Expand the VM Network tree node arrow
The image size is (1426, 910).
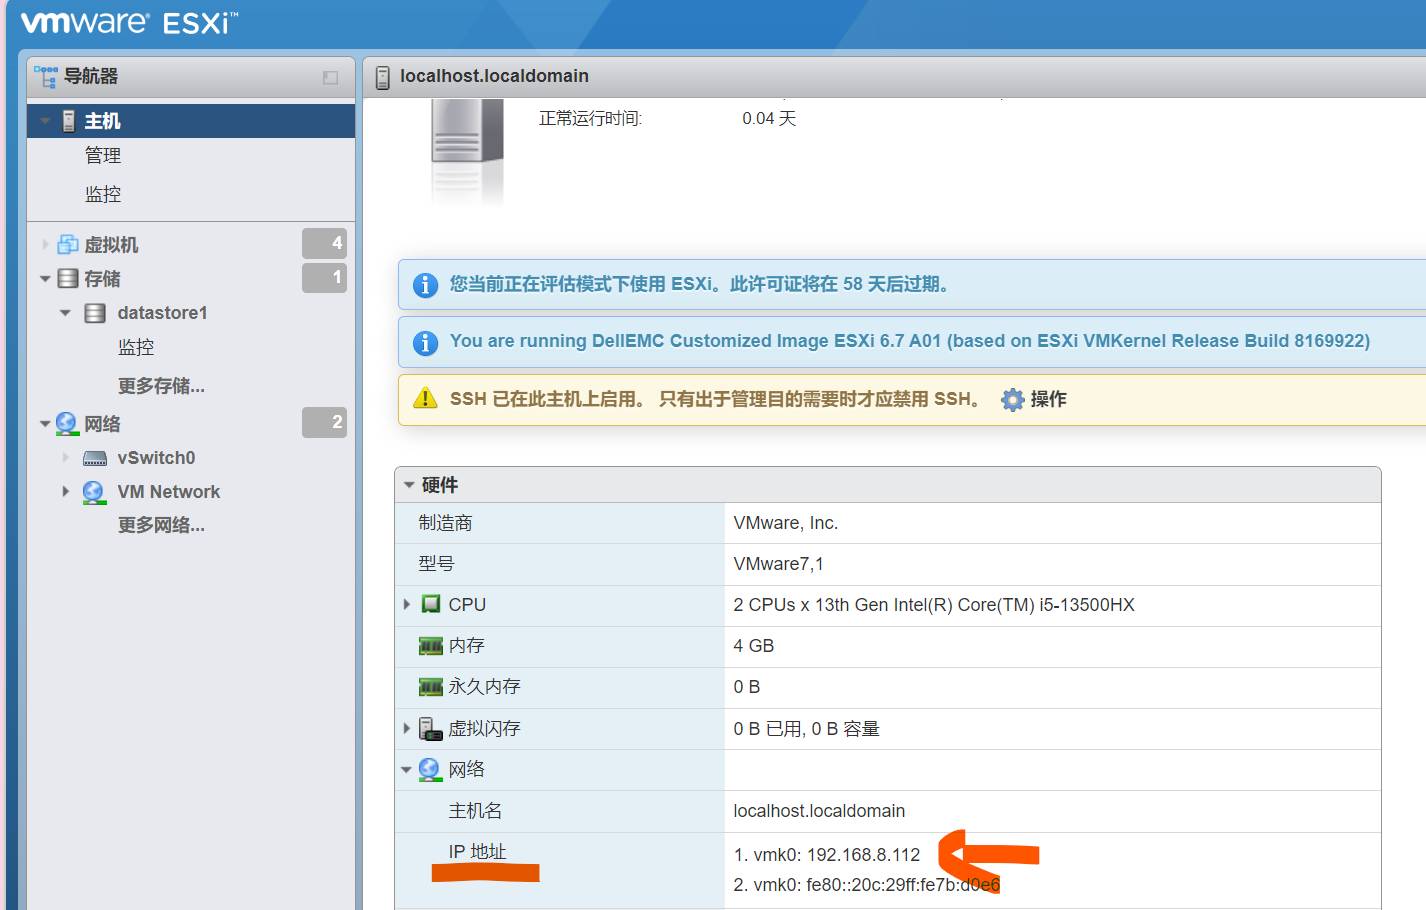(65, 492)
